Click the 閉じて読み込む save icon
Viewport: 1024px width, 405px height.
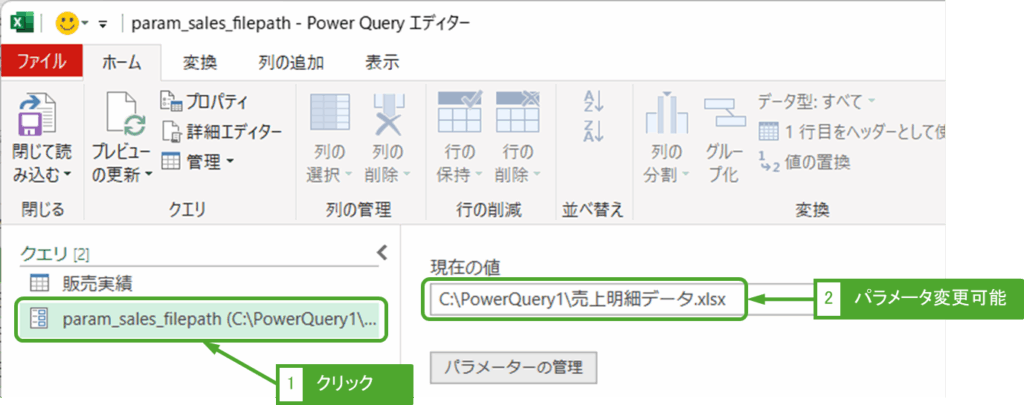pos(38,115)
